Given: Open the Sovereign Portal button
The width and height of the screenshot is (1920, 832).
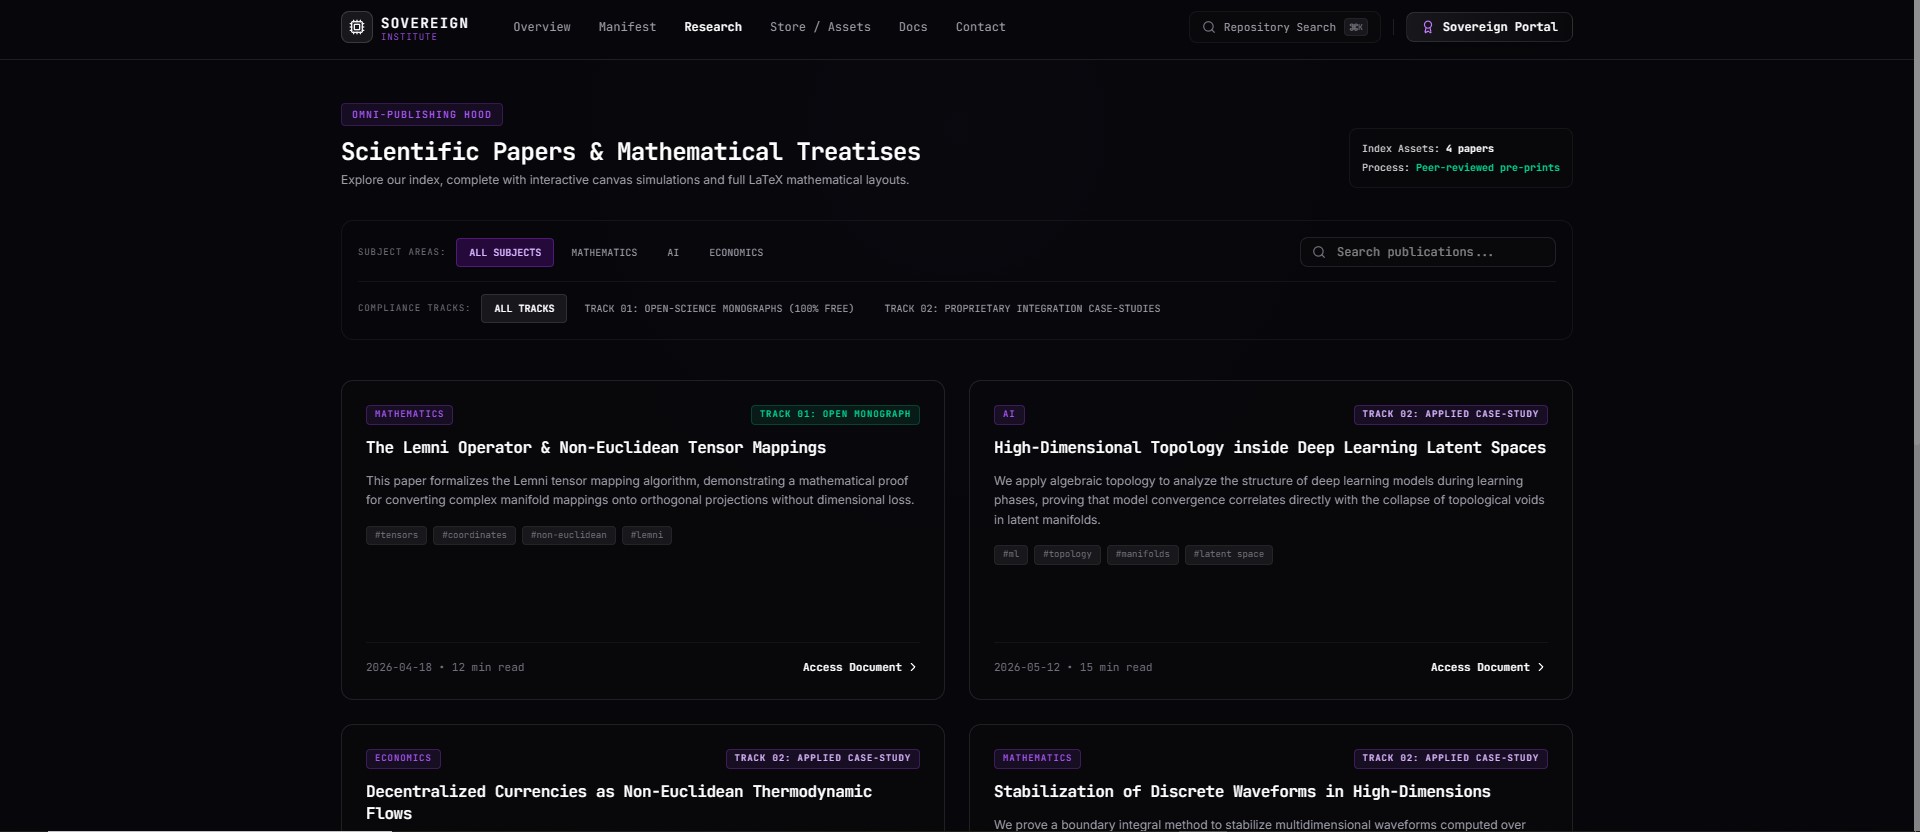Looking at the screenshot, I should 1489,27.
